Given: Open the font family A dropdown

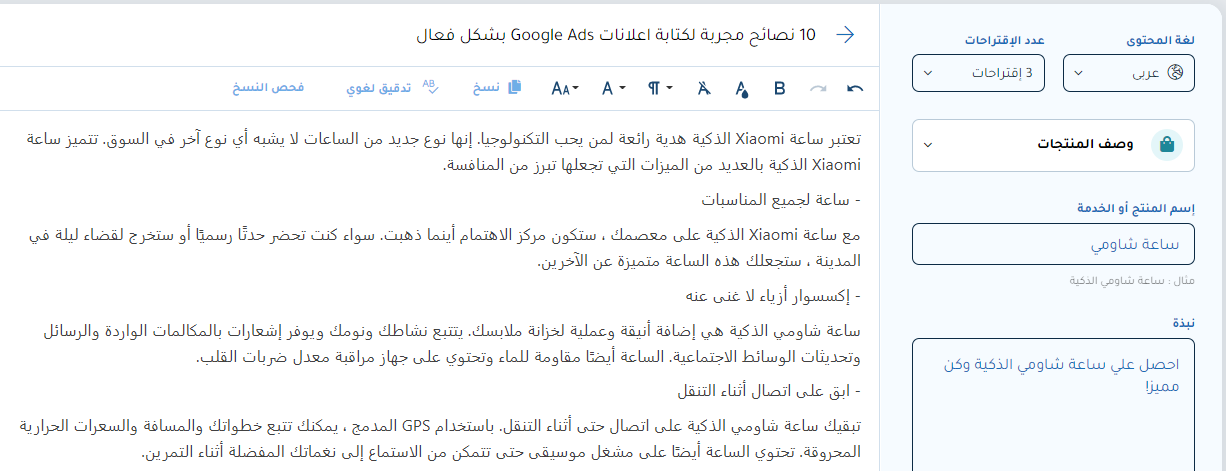Looking at the screenshot, I should (x=613, y=88).
